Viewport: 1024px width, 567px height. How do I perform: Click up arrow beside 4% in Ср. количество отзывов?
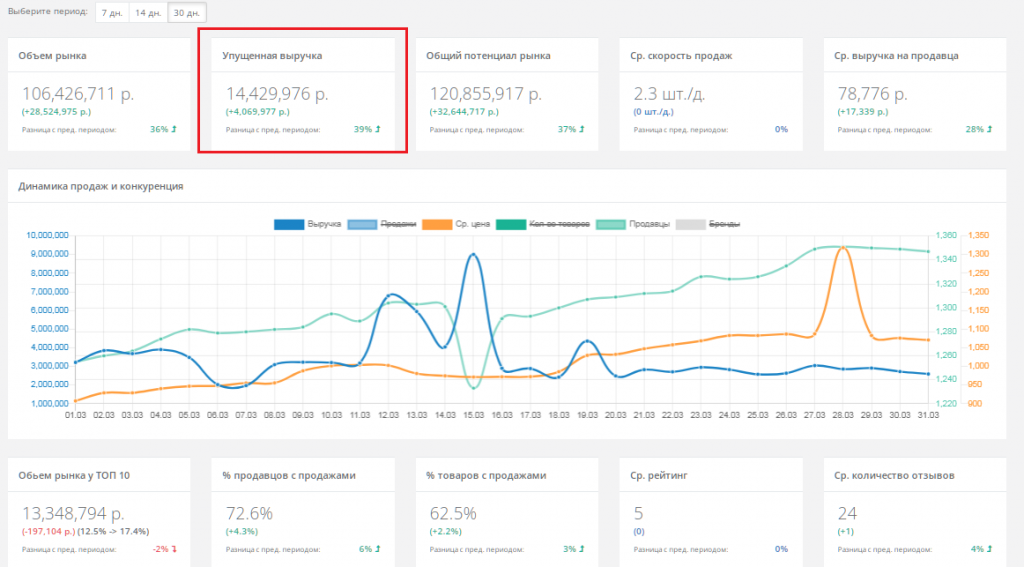pyautogui.click(x=991, y=549)
